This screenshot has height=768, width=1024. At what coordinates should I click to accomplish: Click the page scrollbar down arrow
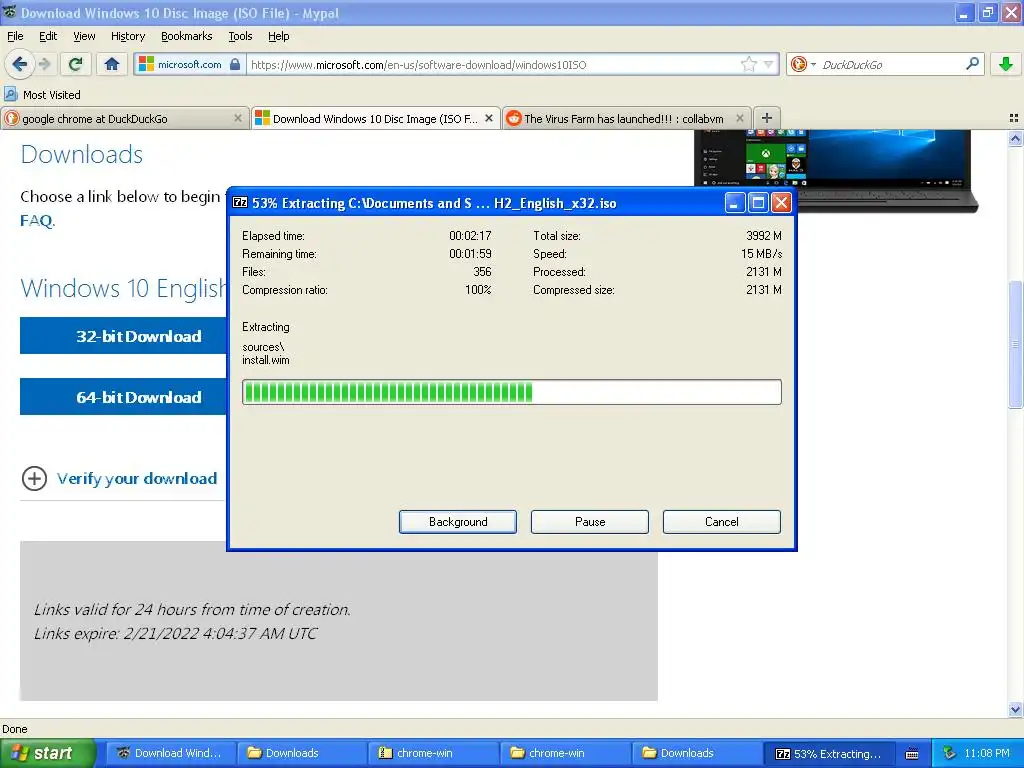click(x=1015, y=709)
